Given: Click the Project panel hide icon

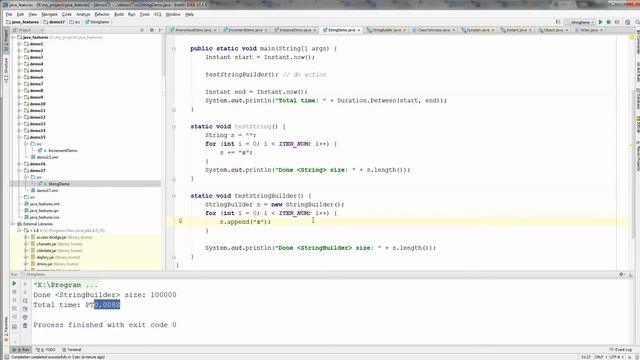Looking at the screenshot, I should pos(160,30).
